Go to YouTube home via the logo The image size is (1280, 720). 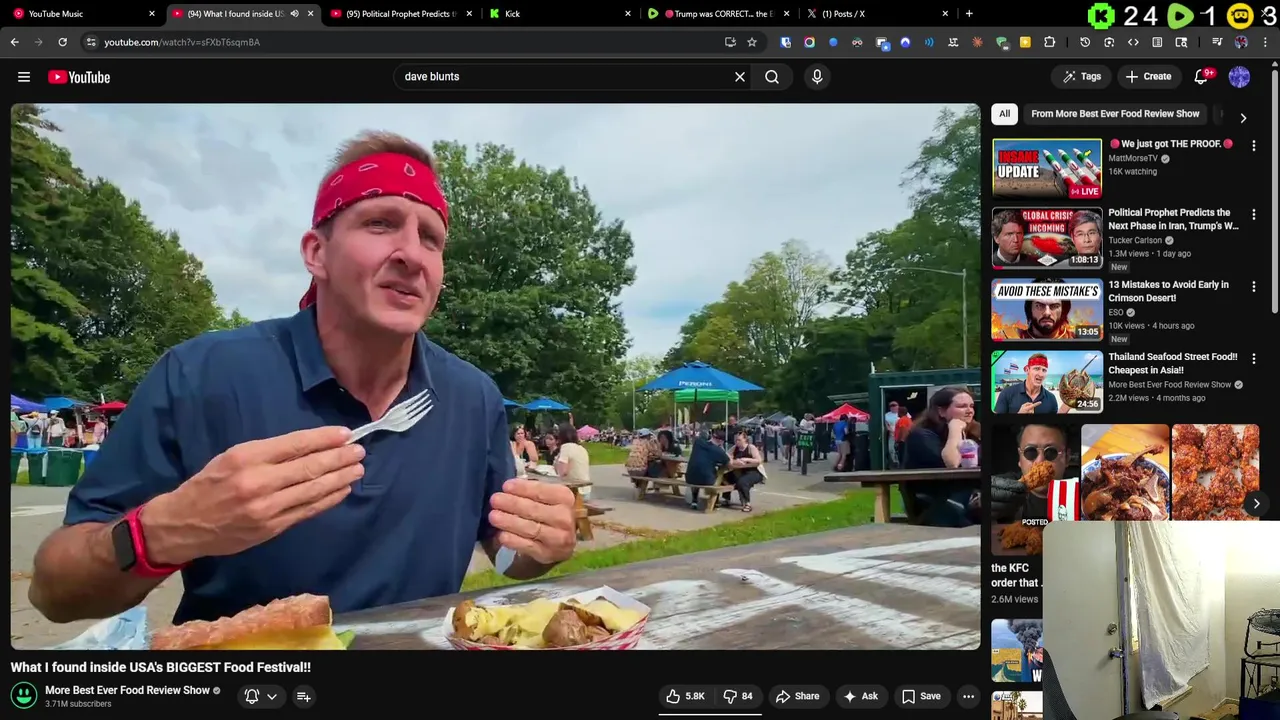pyautogui.click(x=79, y=77)
